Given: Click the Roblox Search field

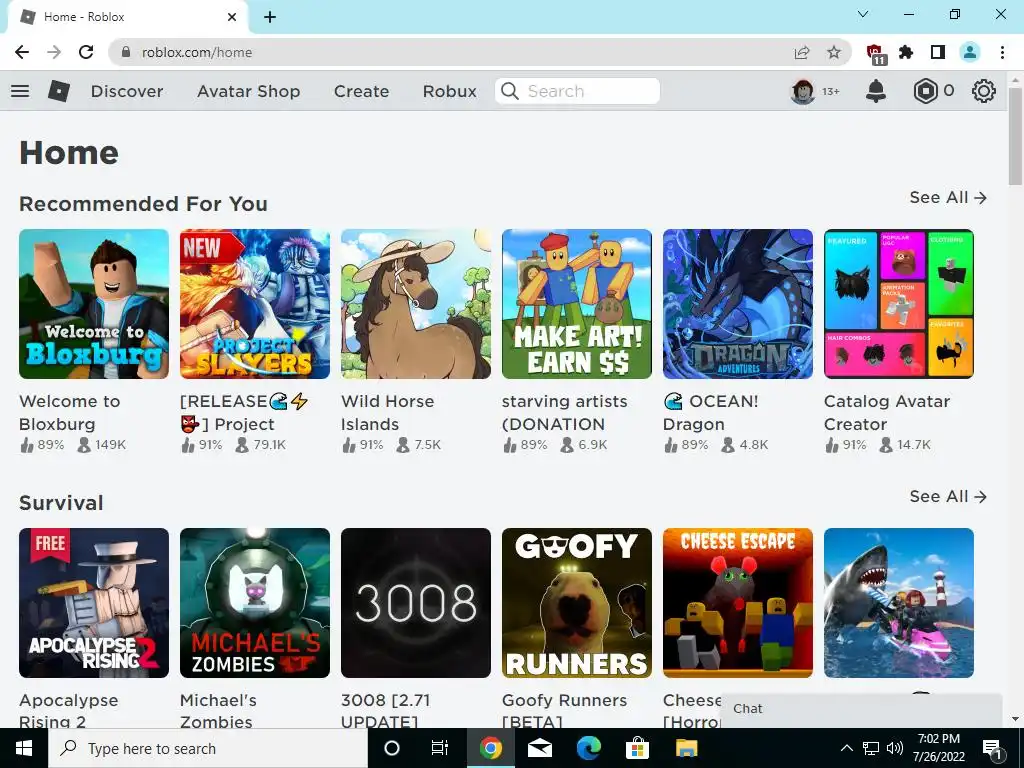Looking at the screenshot, I should [x=577, y=91].
